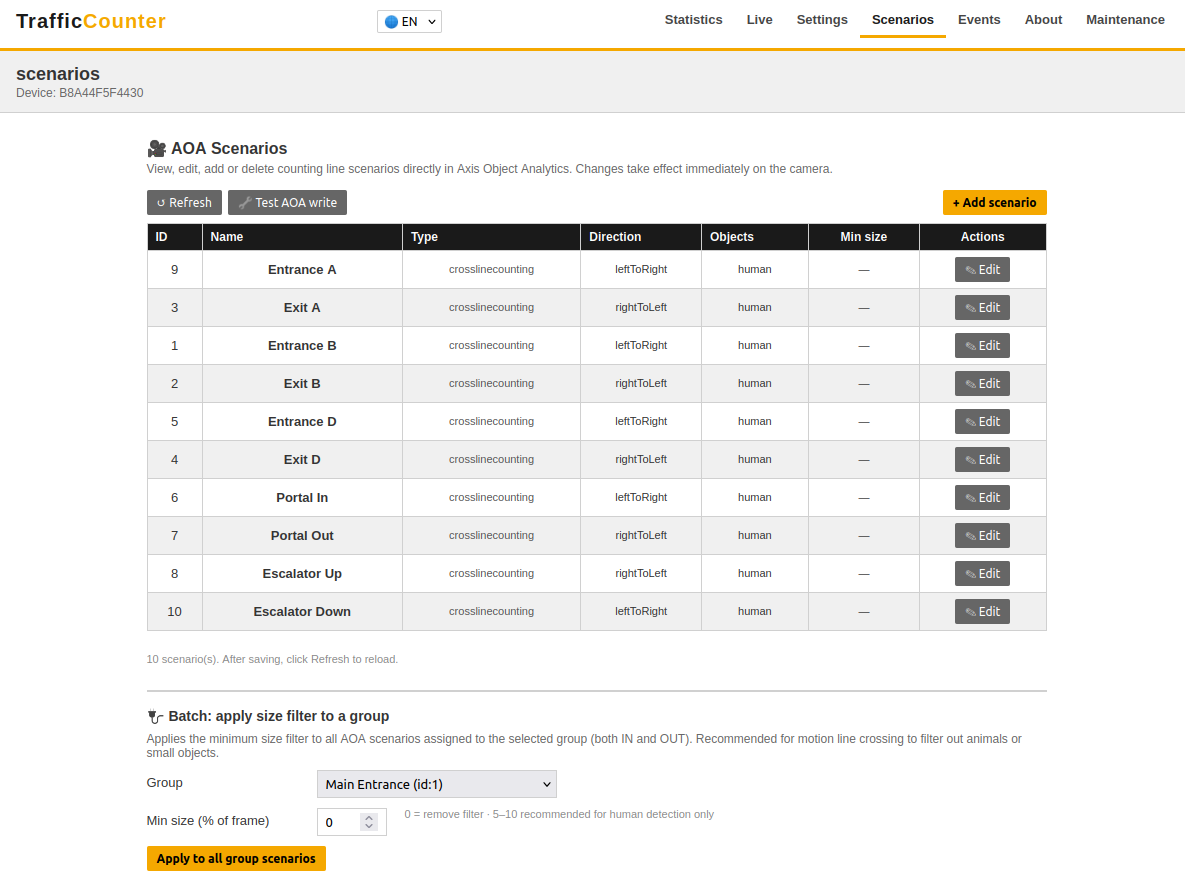Viewport: 1185px width, 888px height.
Task: Select the Entrance A name cell
Action: pos(302,270)
